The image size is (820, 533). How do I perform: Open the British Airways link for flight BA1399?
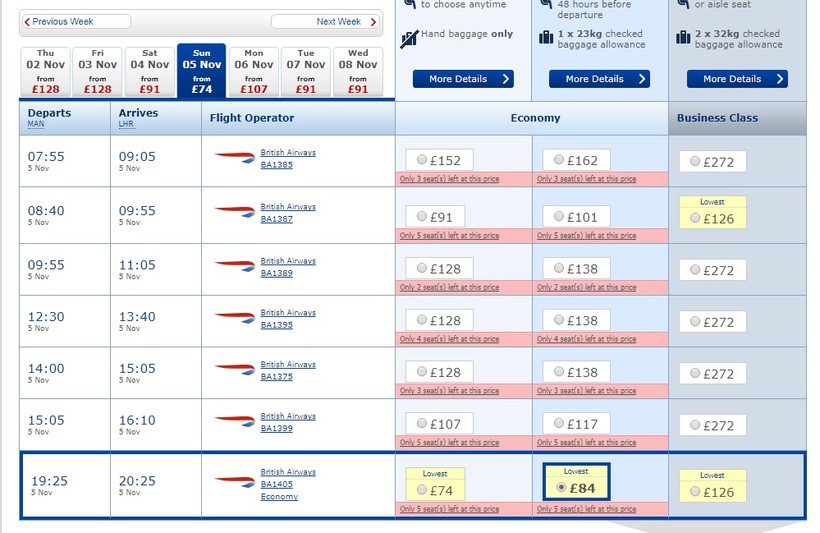(288, 416)
